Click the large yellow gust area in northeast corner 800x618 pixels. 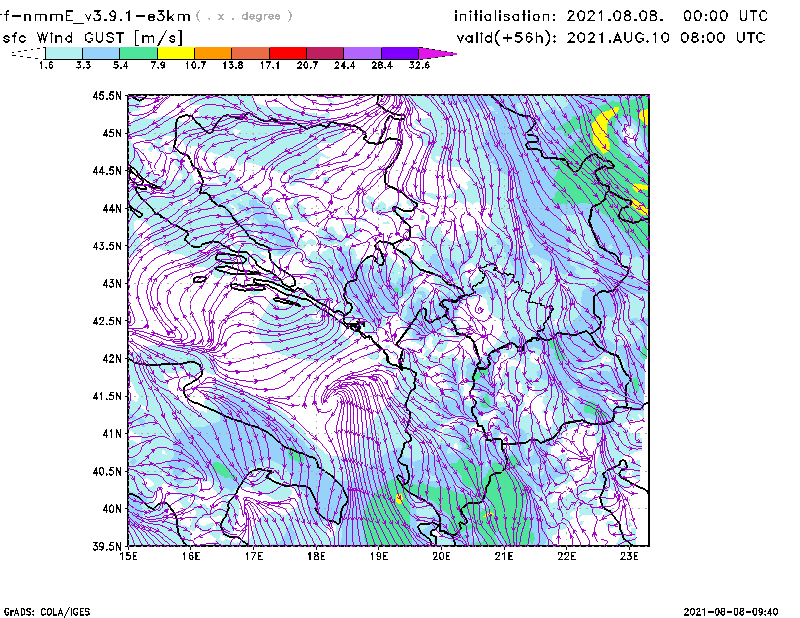[x=605, y=130]
